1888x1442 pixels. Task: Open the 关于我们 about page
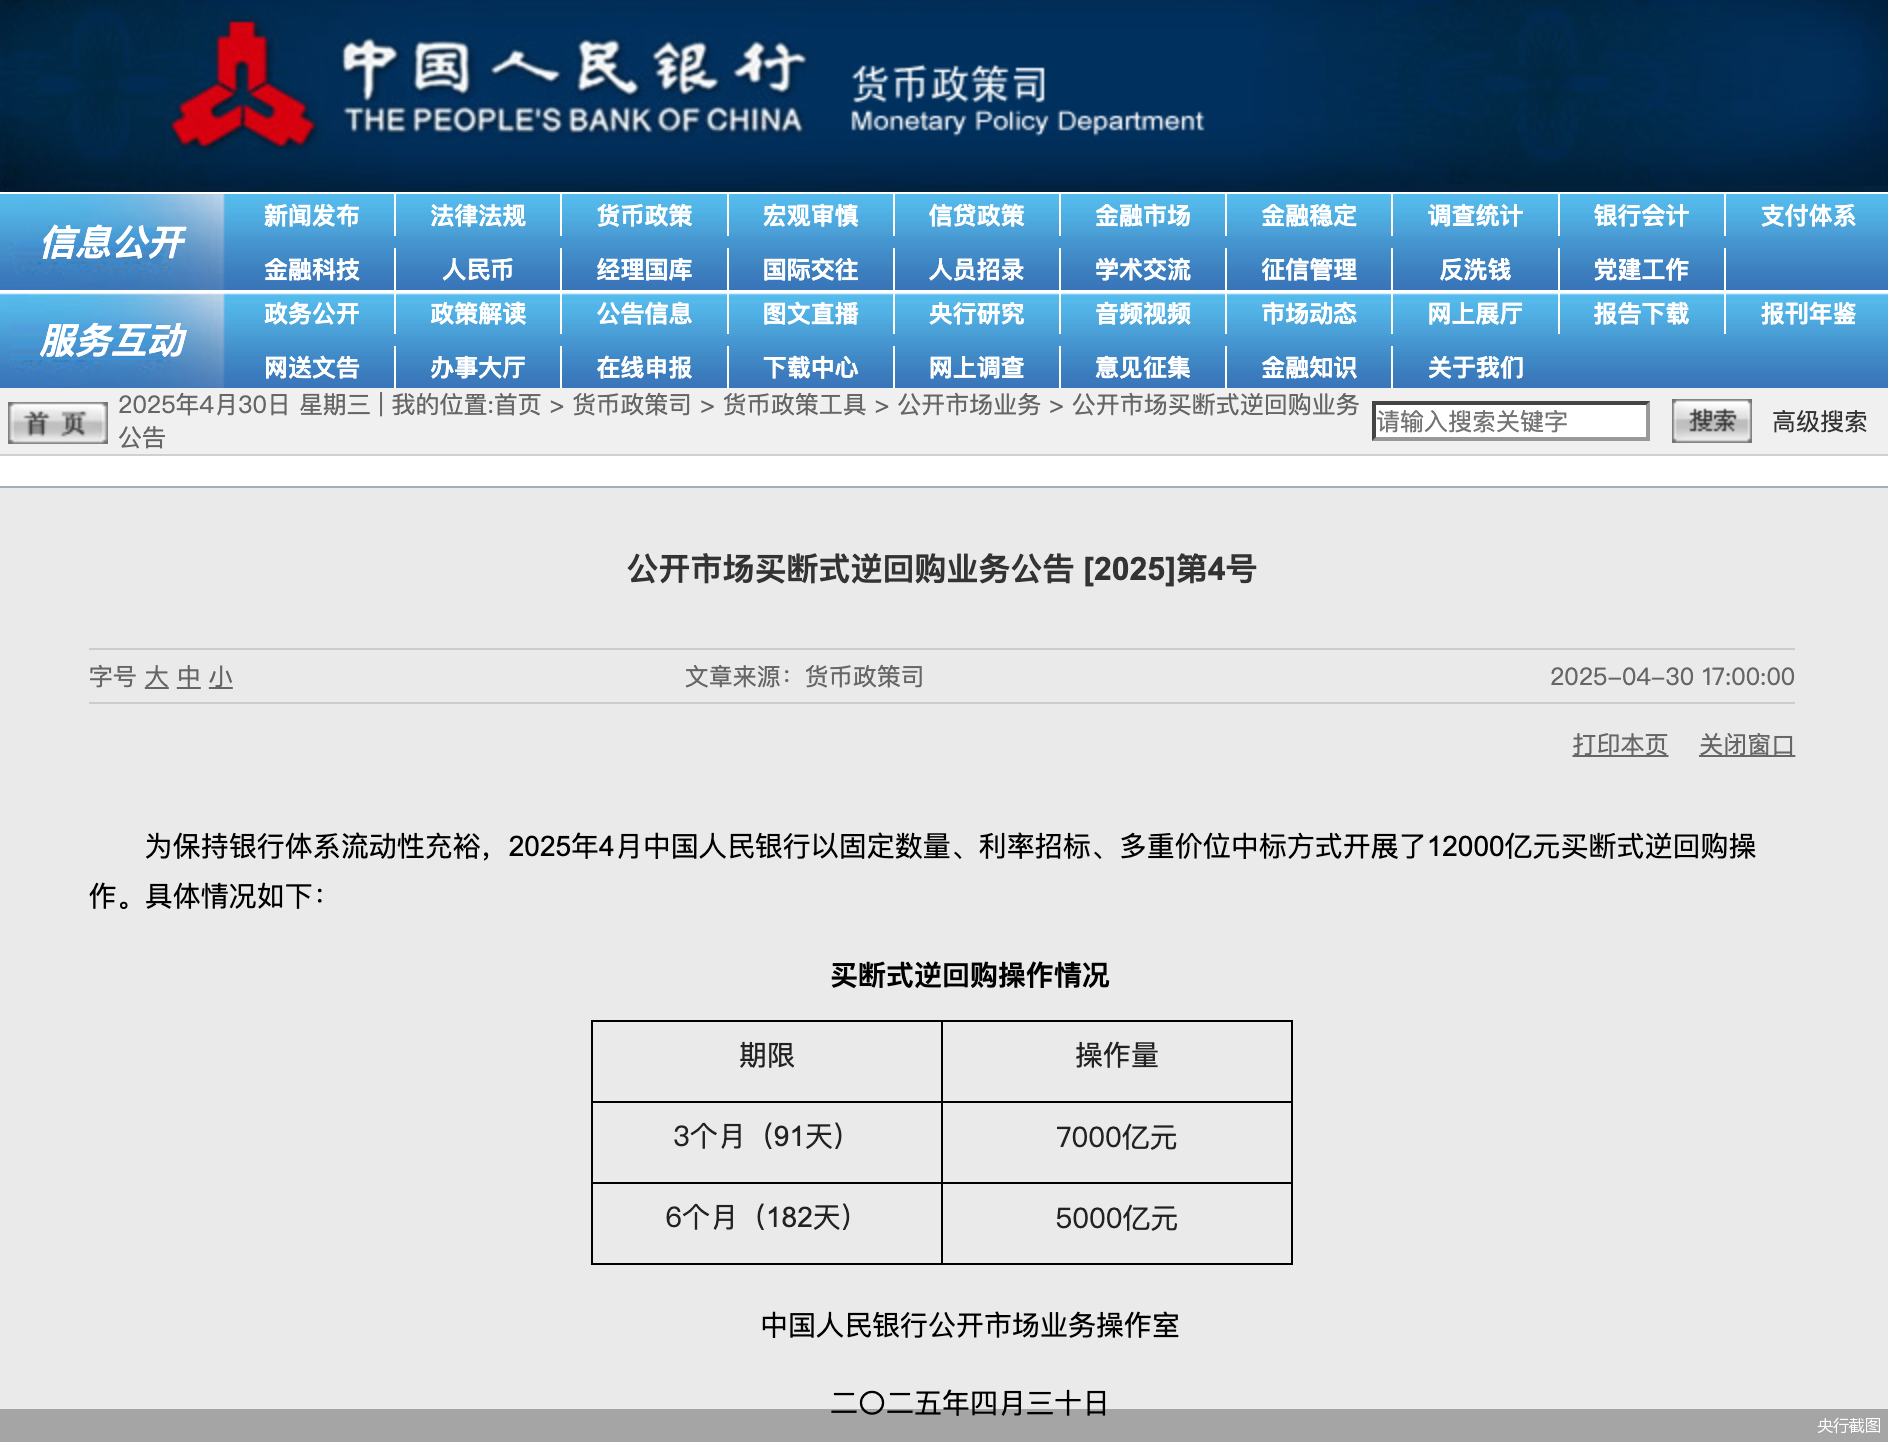click(x=1474, y=368)
